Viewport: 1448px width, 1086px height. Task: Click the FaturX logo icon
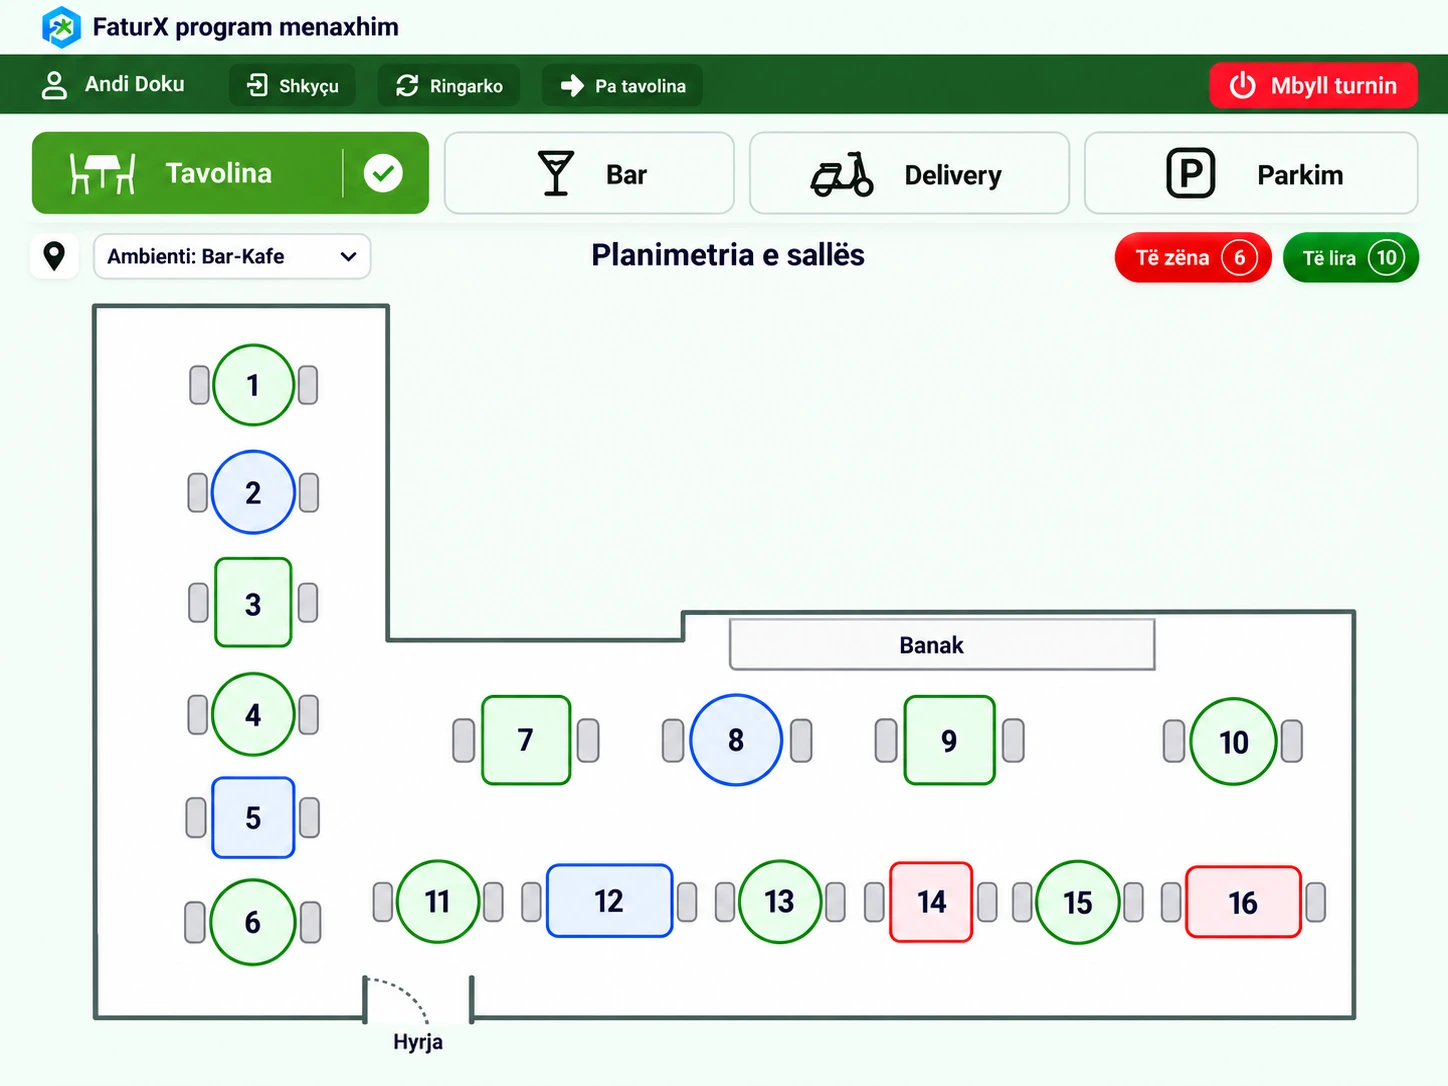(61, 27)
